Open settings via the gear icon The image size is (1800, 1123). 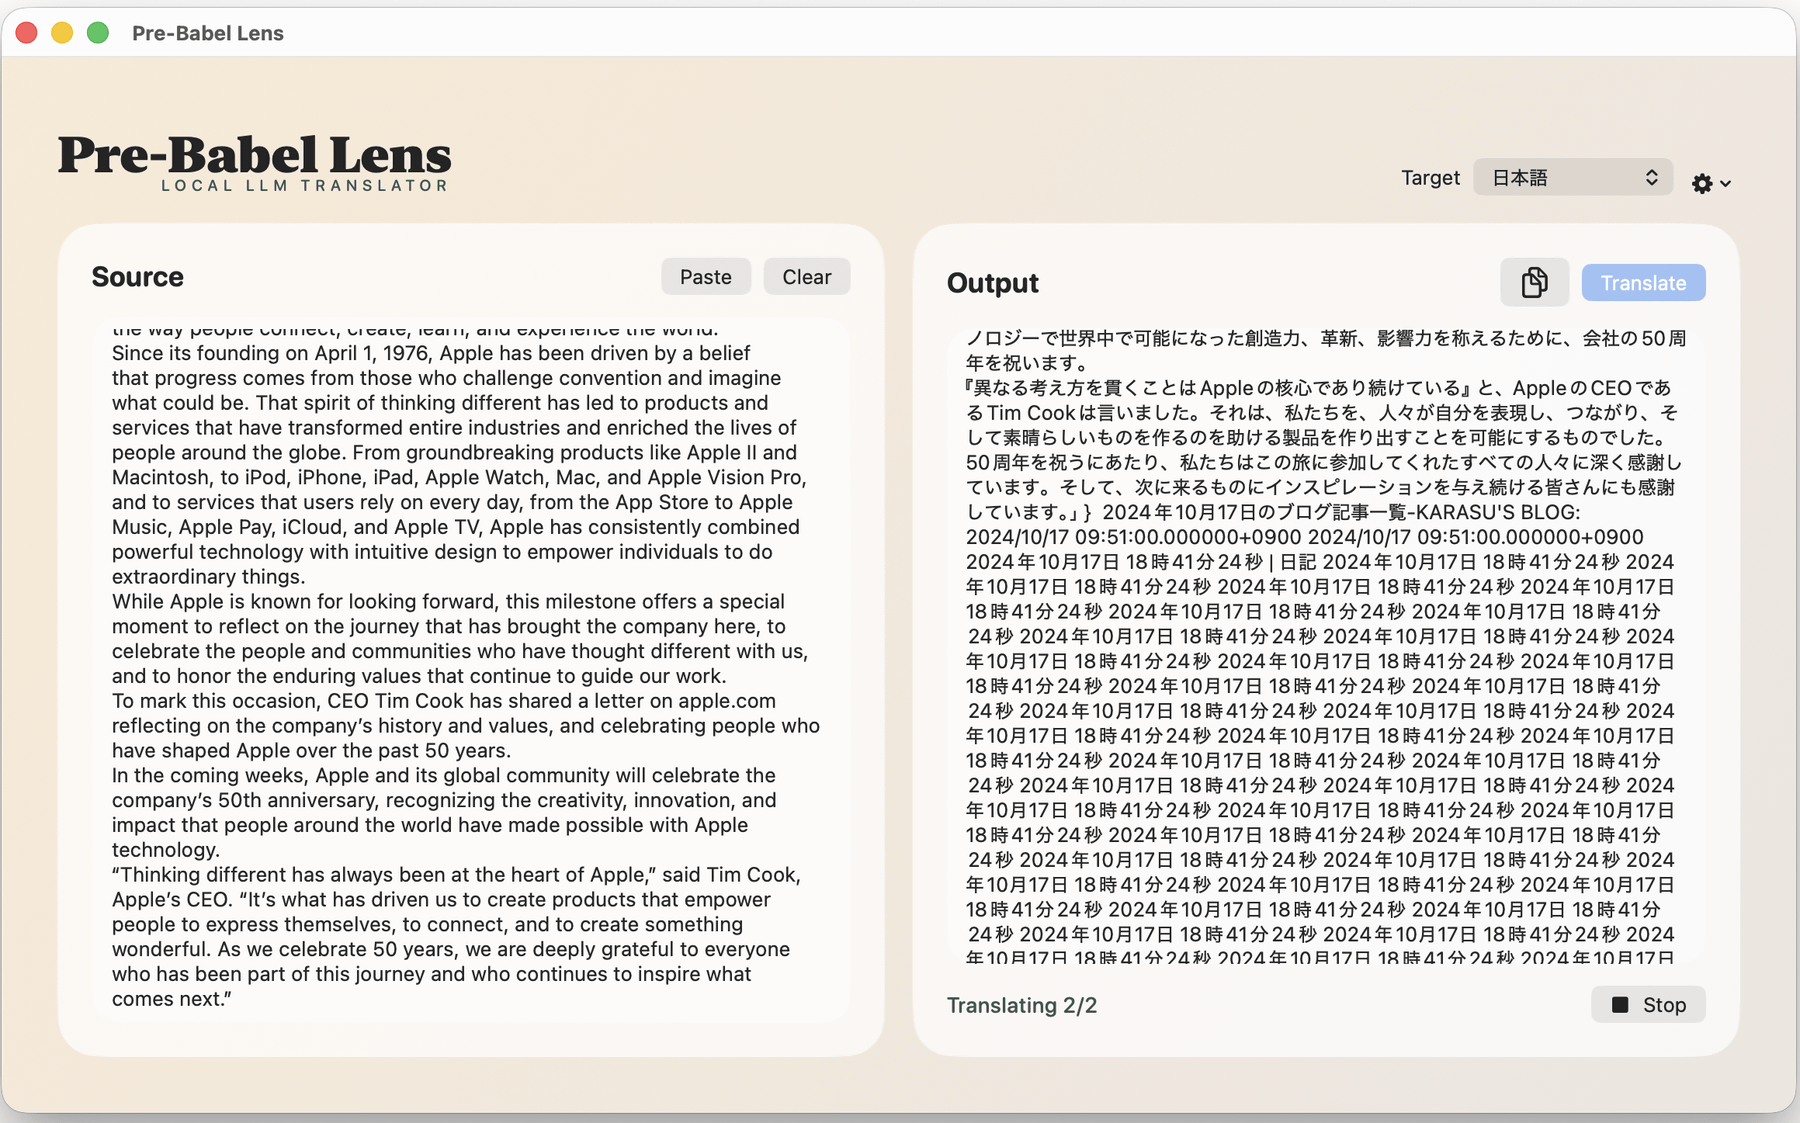coord(1711,183)
